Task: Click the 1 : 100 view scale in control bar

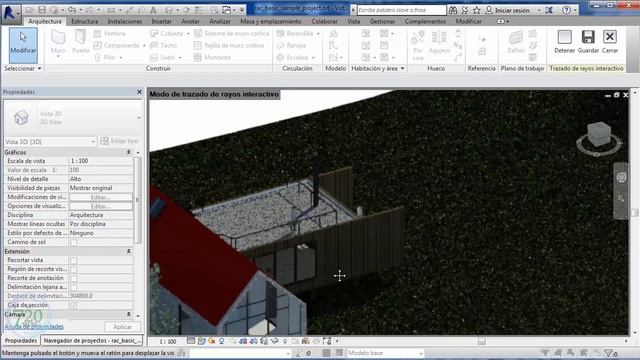Action: click(x=168, y=341)
